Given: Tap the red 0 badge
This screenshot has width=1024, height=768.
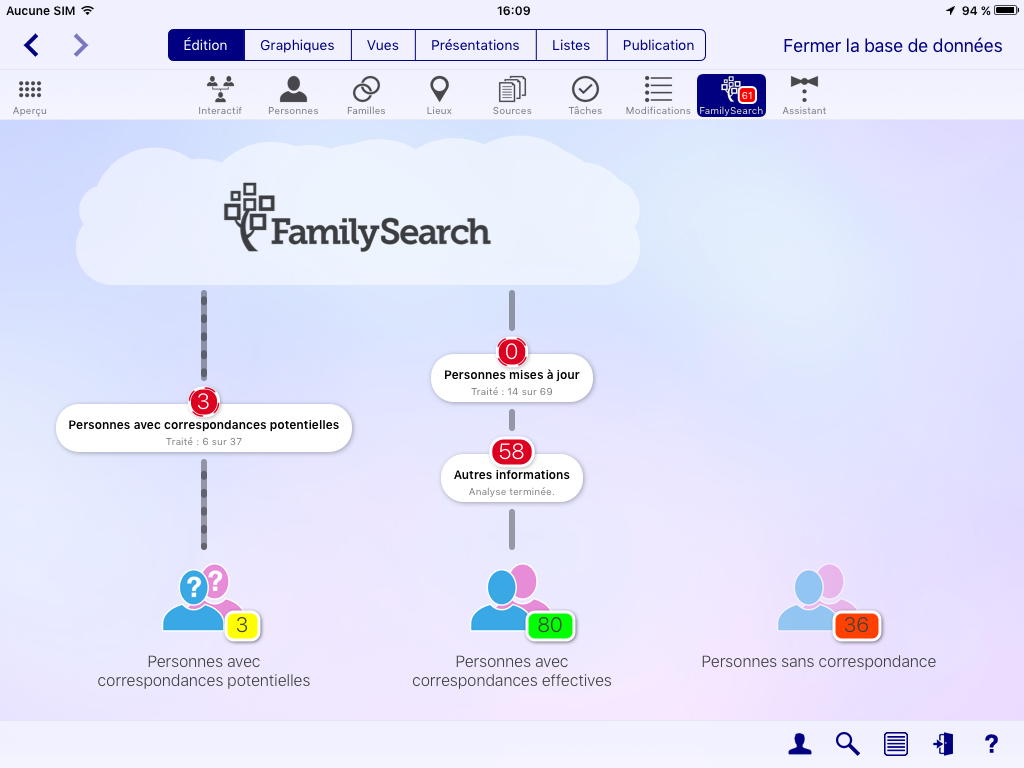Looking at the screenshot, I should coord(512,351).
